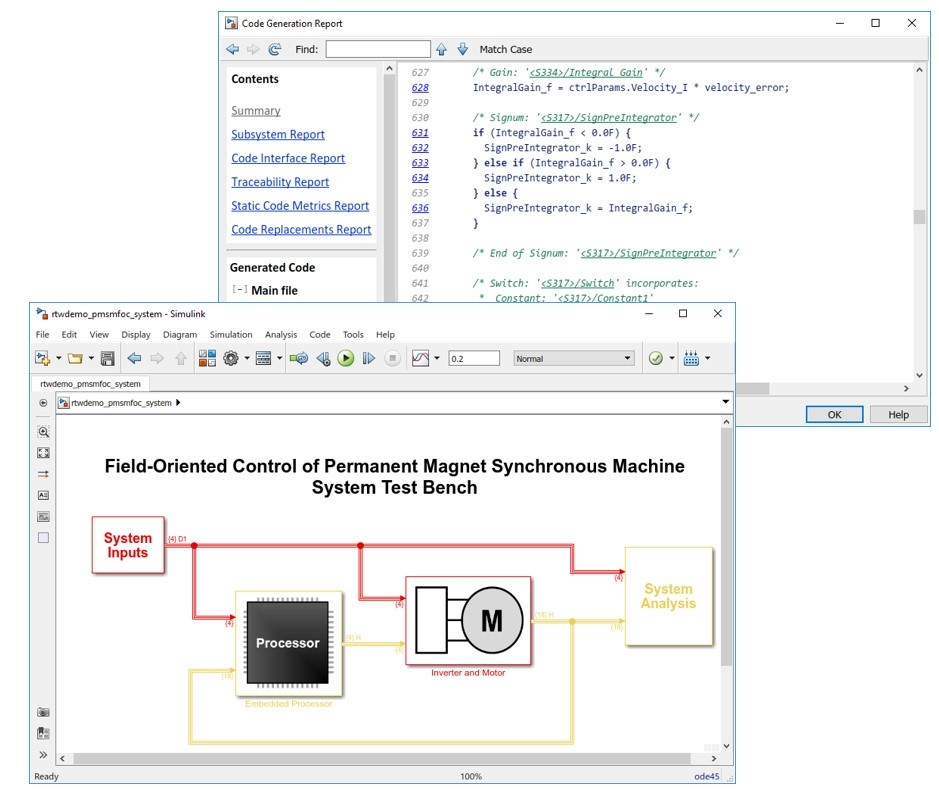Open dropdown next to Data Inspector icon
This screenshot has width=939, height=790.
437,358
